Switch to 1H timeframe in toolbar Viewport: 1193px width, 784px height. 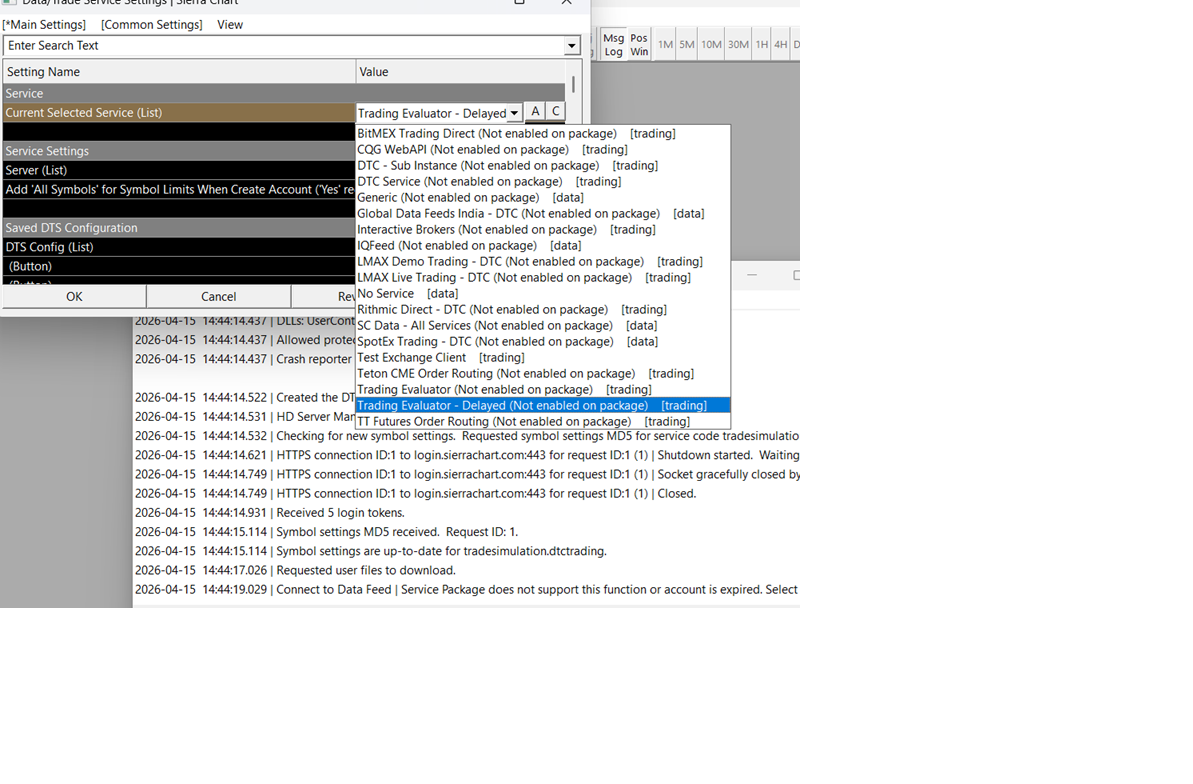click(x=762, y=45)
